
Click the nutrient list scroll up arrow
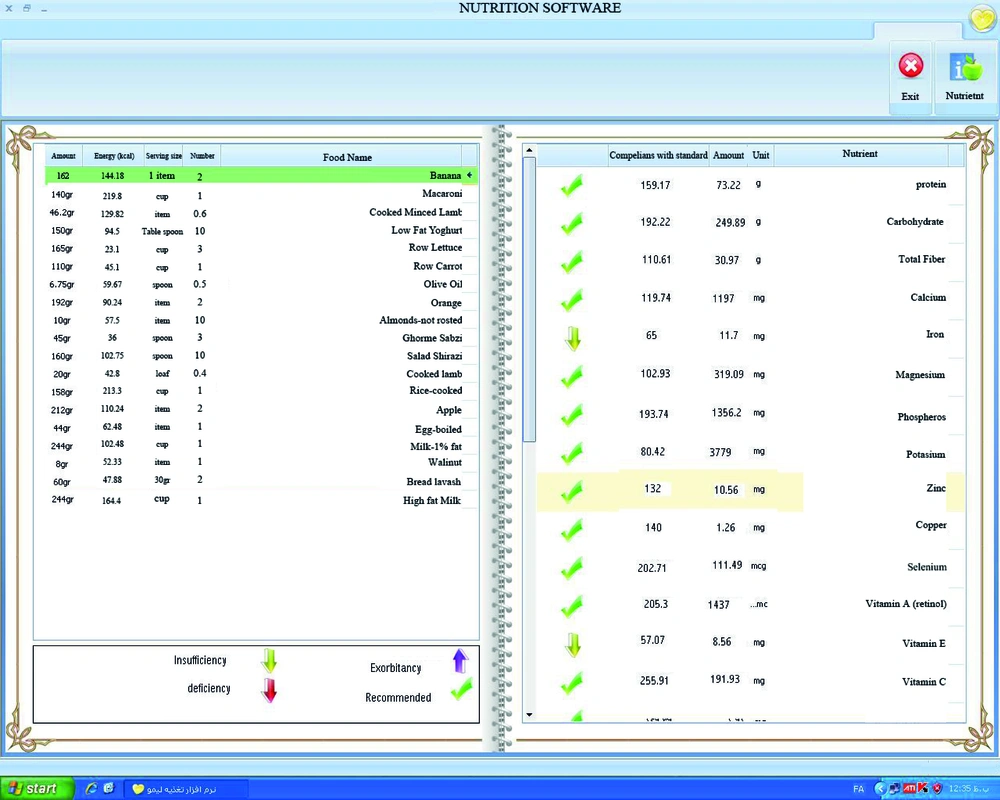tap(529, 151)
